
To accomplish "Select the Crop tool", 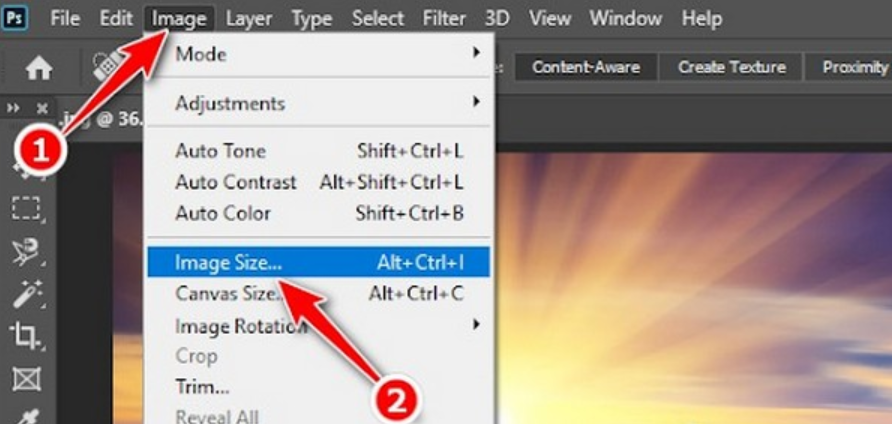I will 26,336.
